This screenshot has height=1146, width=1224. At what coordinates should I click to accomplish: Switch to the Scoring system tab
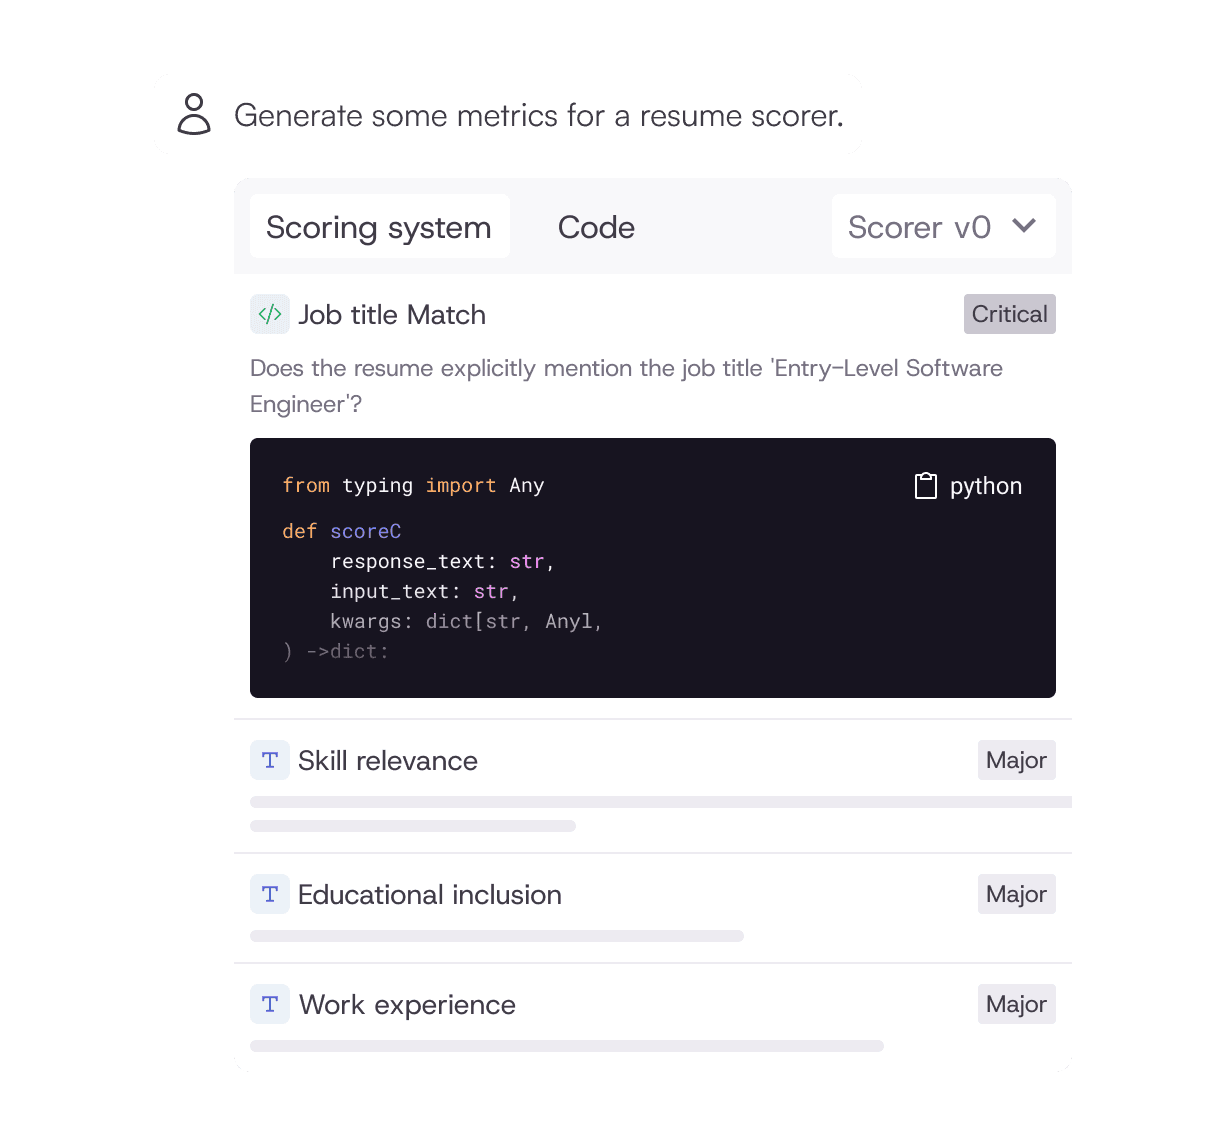[x=379, y=227]
